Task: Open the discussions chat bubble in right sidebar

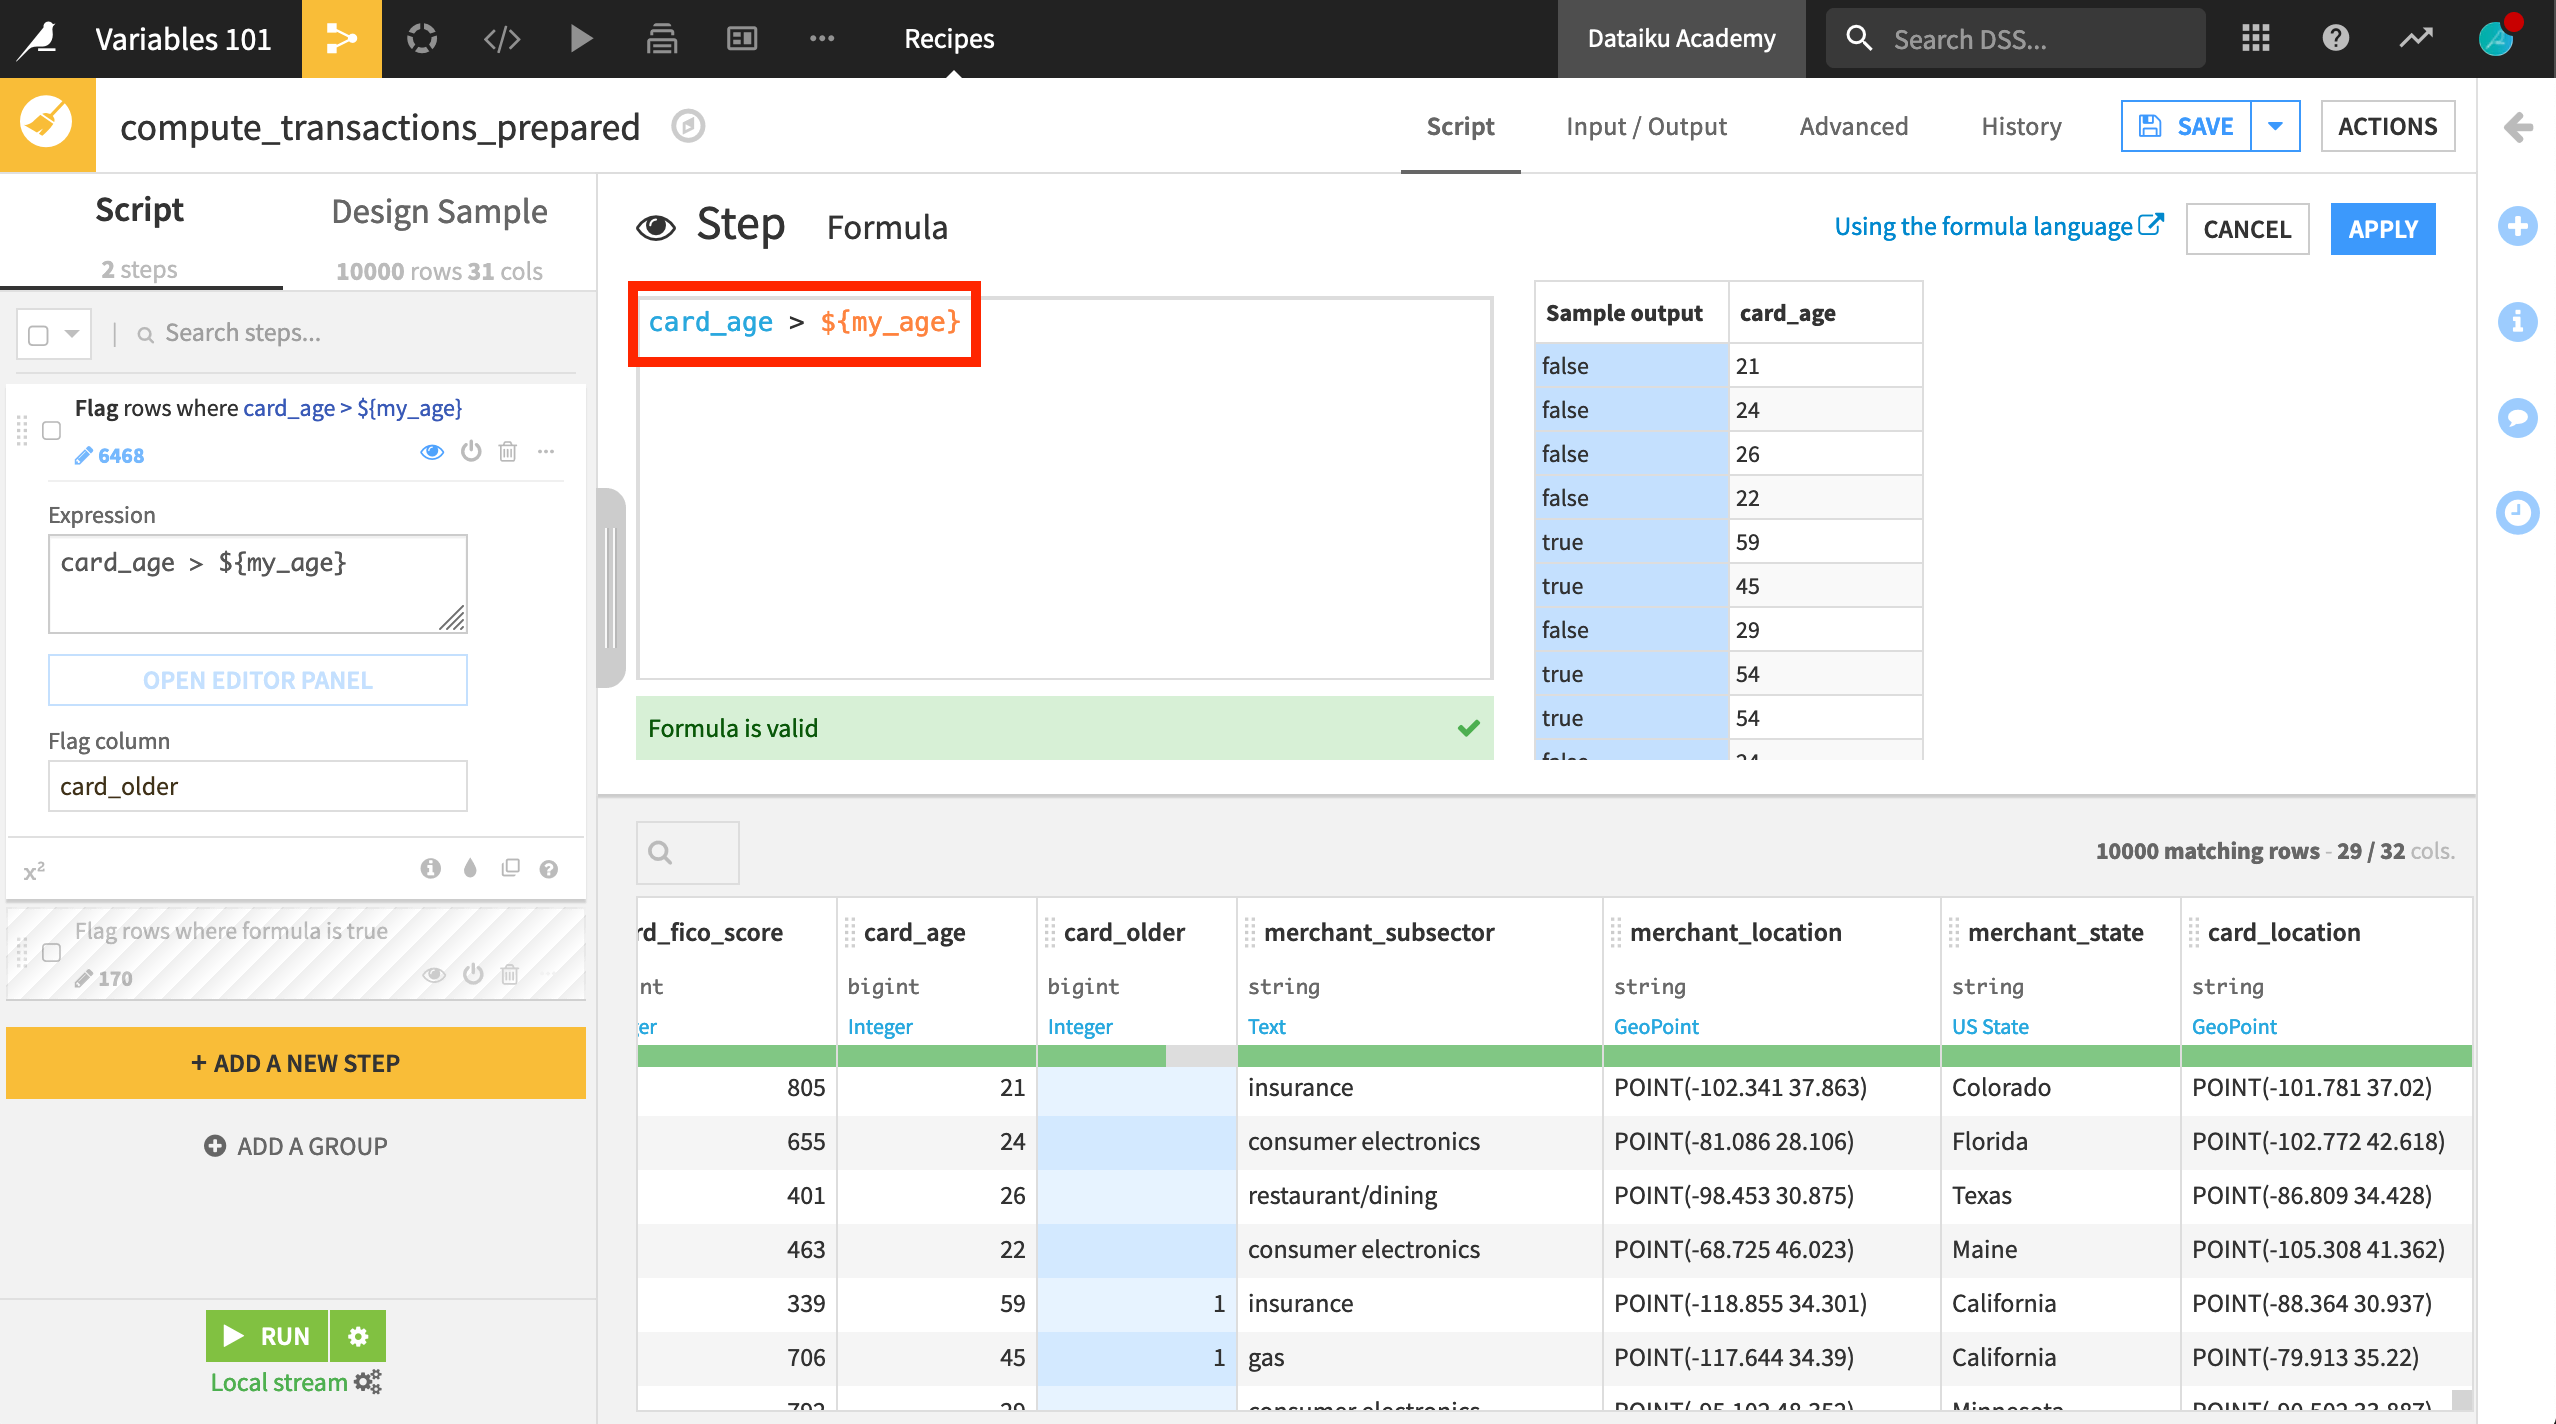Action: click(x=2519, y=418)
